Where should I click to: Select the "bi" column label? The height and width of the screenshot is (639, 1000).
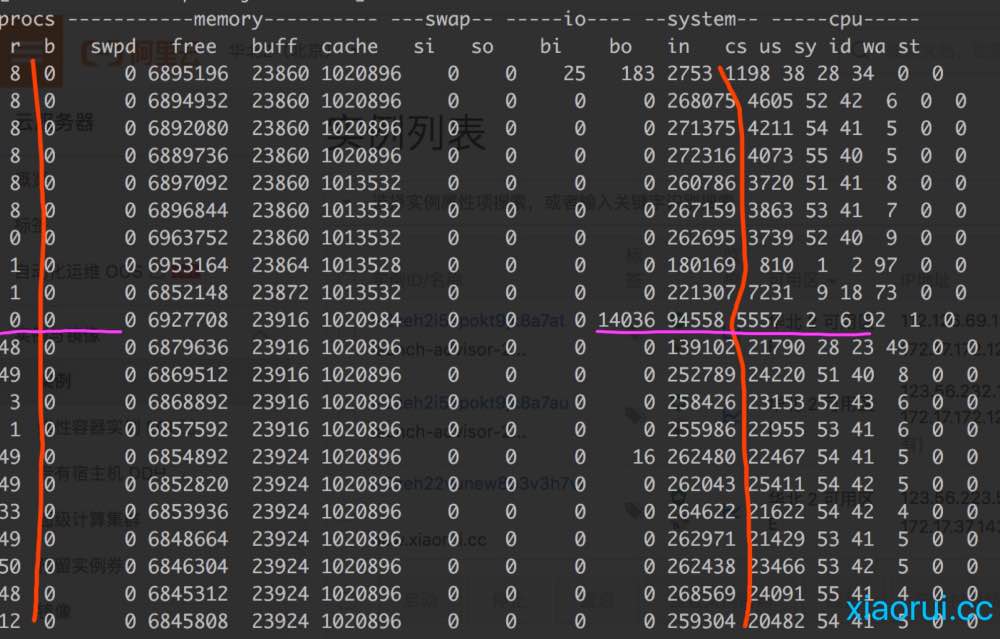550,46
